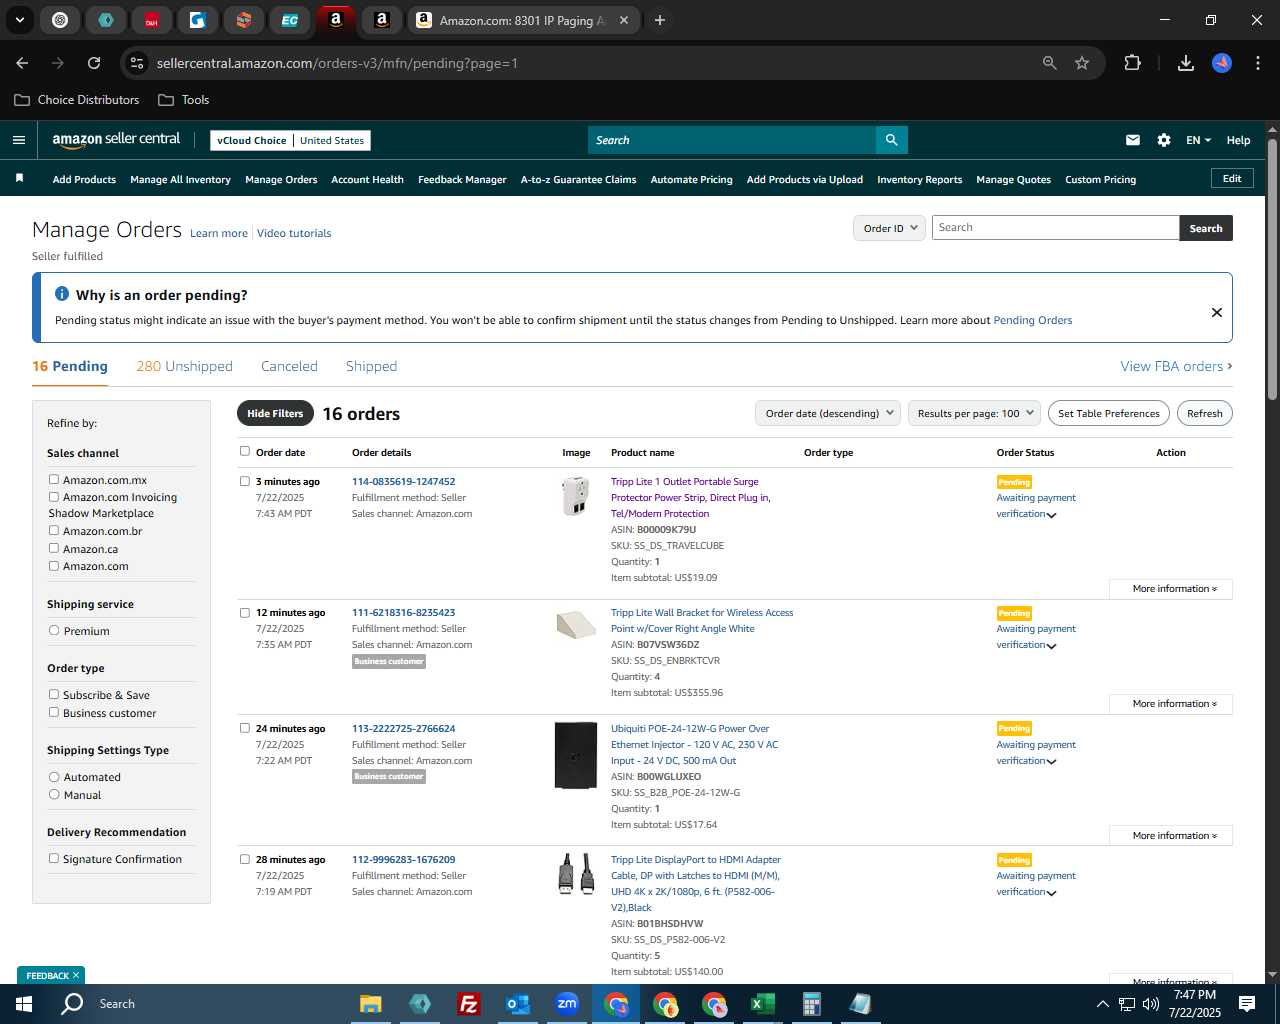Click the Refresh button
Viewport: 1280px width, 1024px height.
(x=1204, y=413)
